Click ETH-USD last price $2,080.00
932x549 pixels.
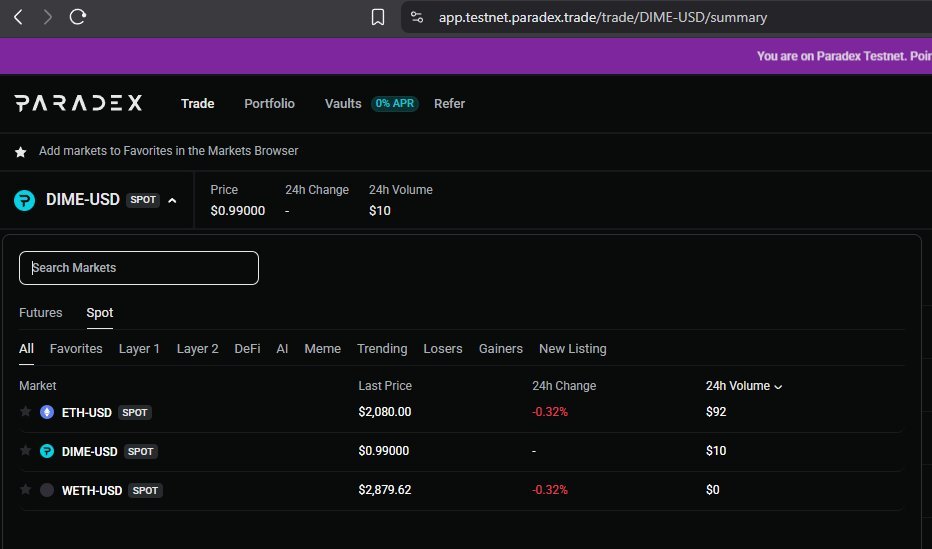pos(385,412)
